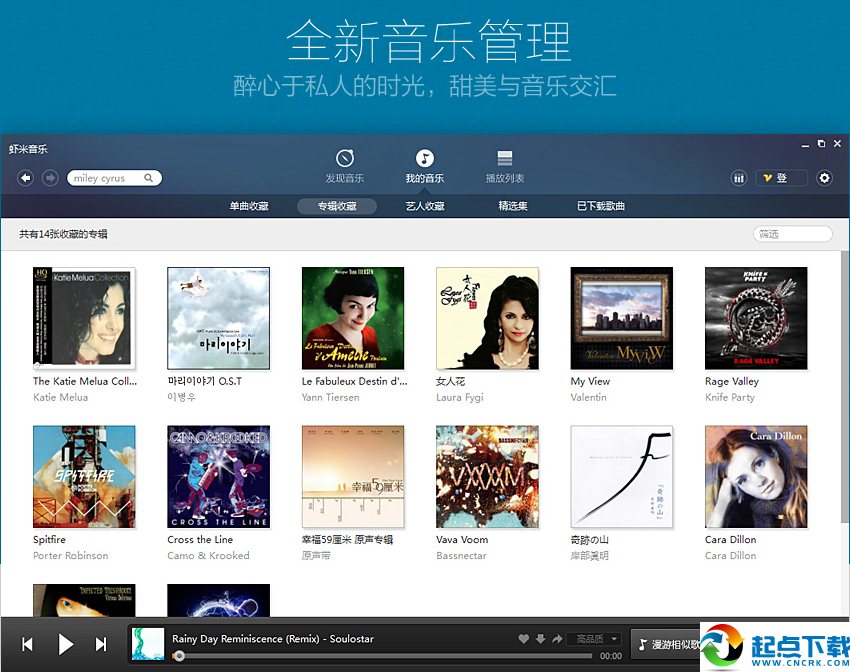The image size is (850, 672).
Task: Open the Spitfire album cover
Action: [x=84, y=476]
